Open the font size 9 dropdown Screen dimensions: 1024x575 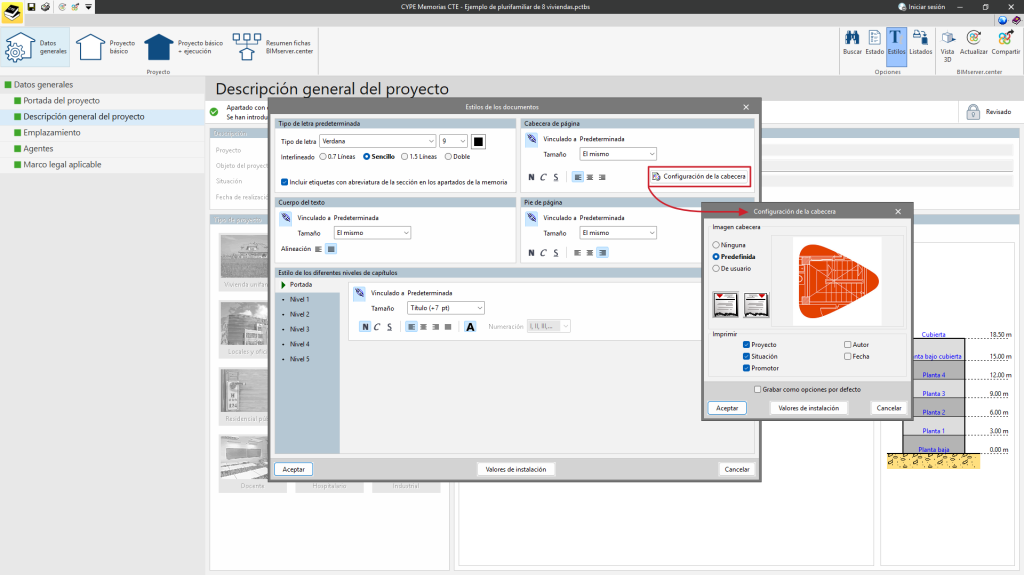[x=453, y=141]
